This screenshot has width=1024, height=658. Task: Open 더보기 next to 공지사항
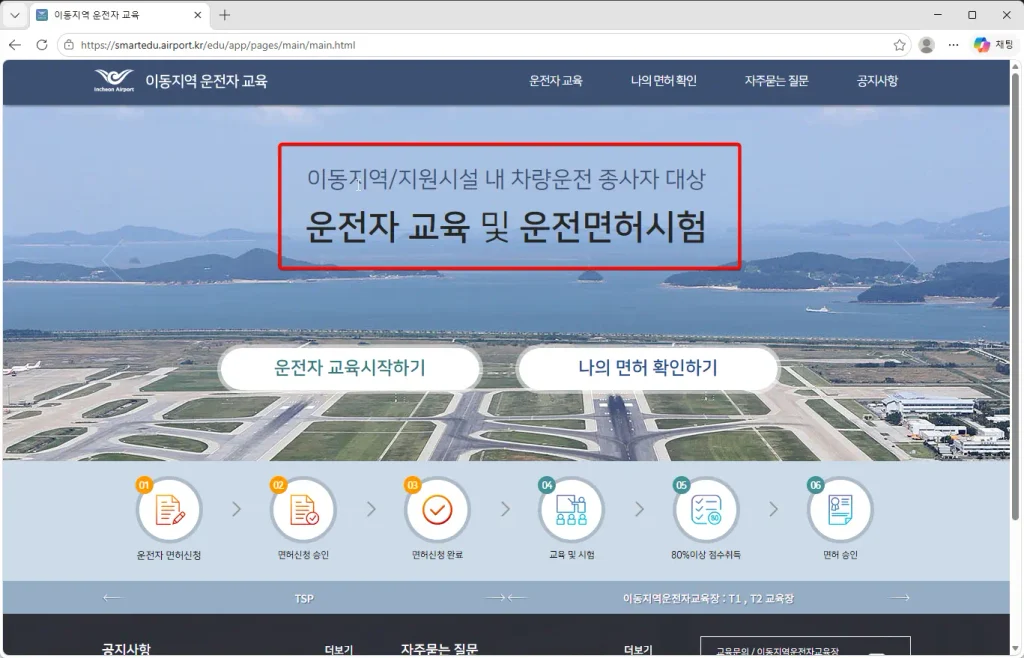pos(338,650)
